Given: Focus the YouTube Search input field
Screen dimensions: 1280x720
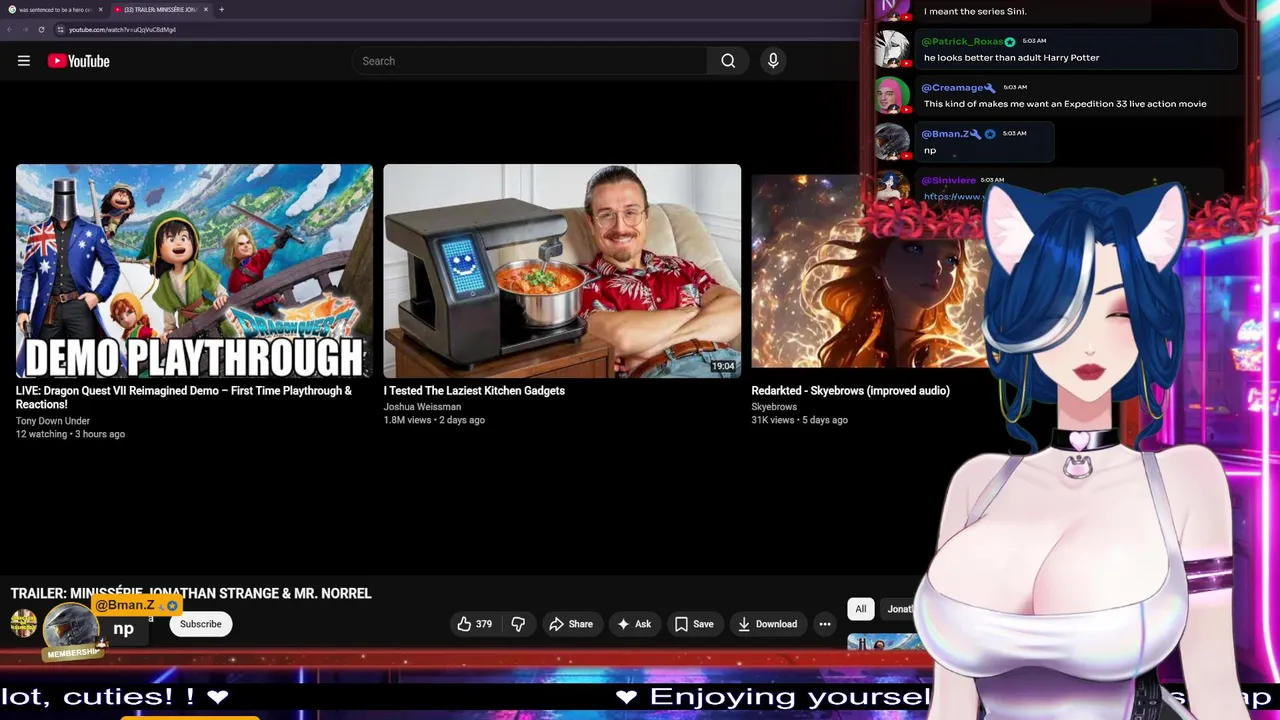Looking at the screenshot, I should [530, 61].
